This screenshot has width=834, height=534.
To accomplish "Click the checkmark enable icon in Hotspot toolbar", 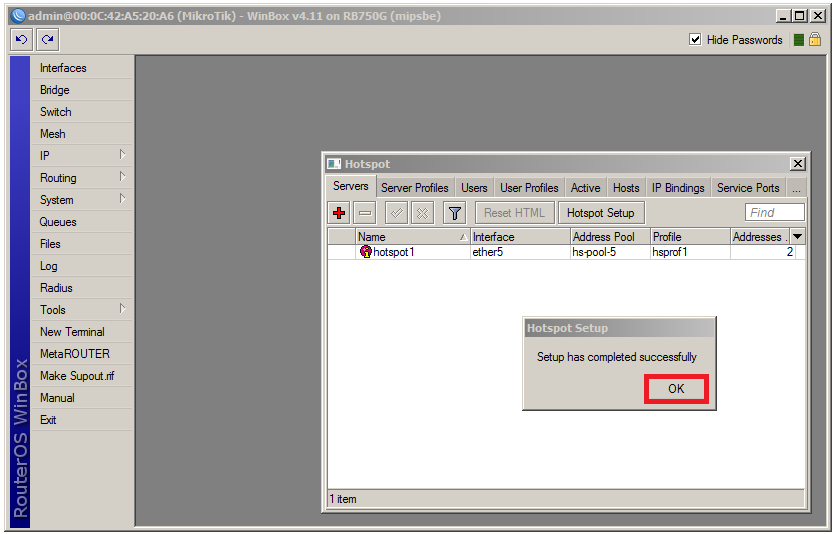I will [x=396, y=213].
